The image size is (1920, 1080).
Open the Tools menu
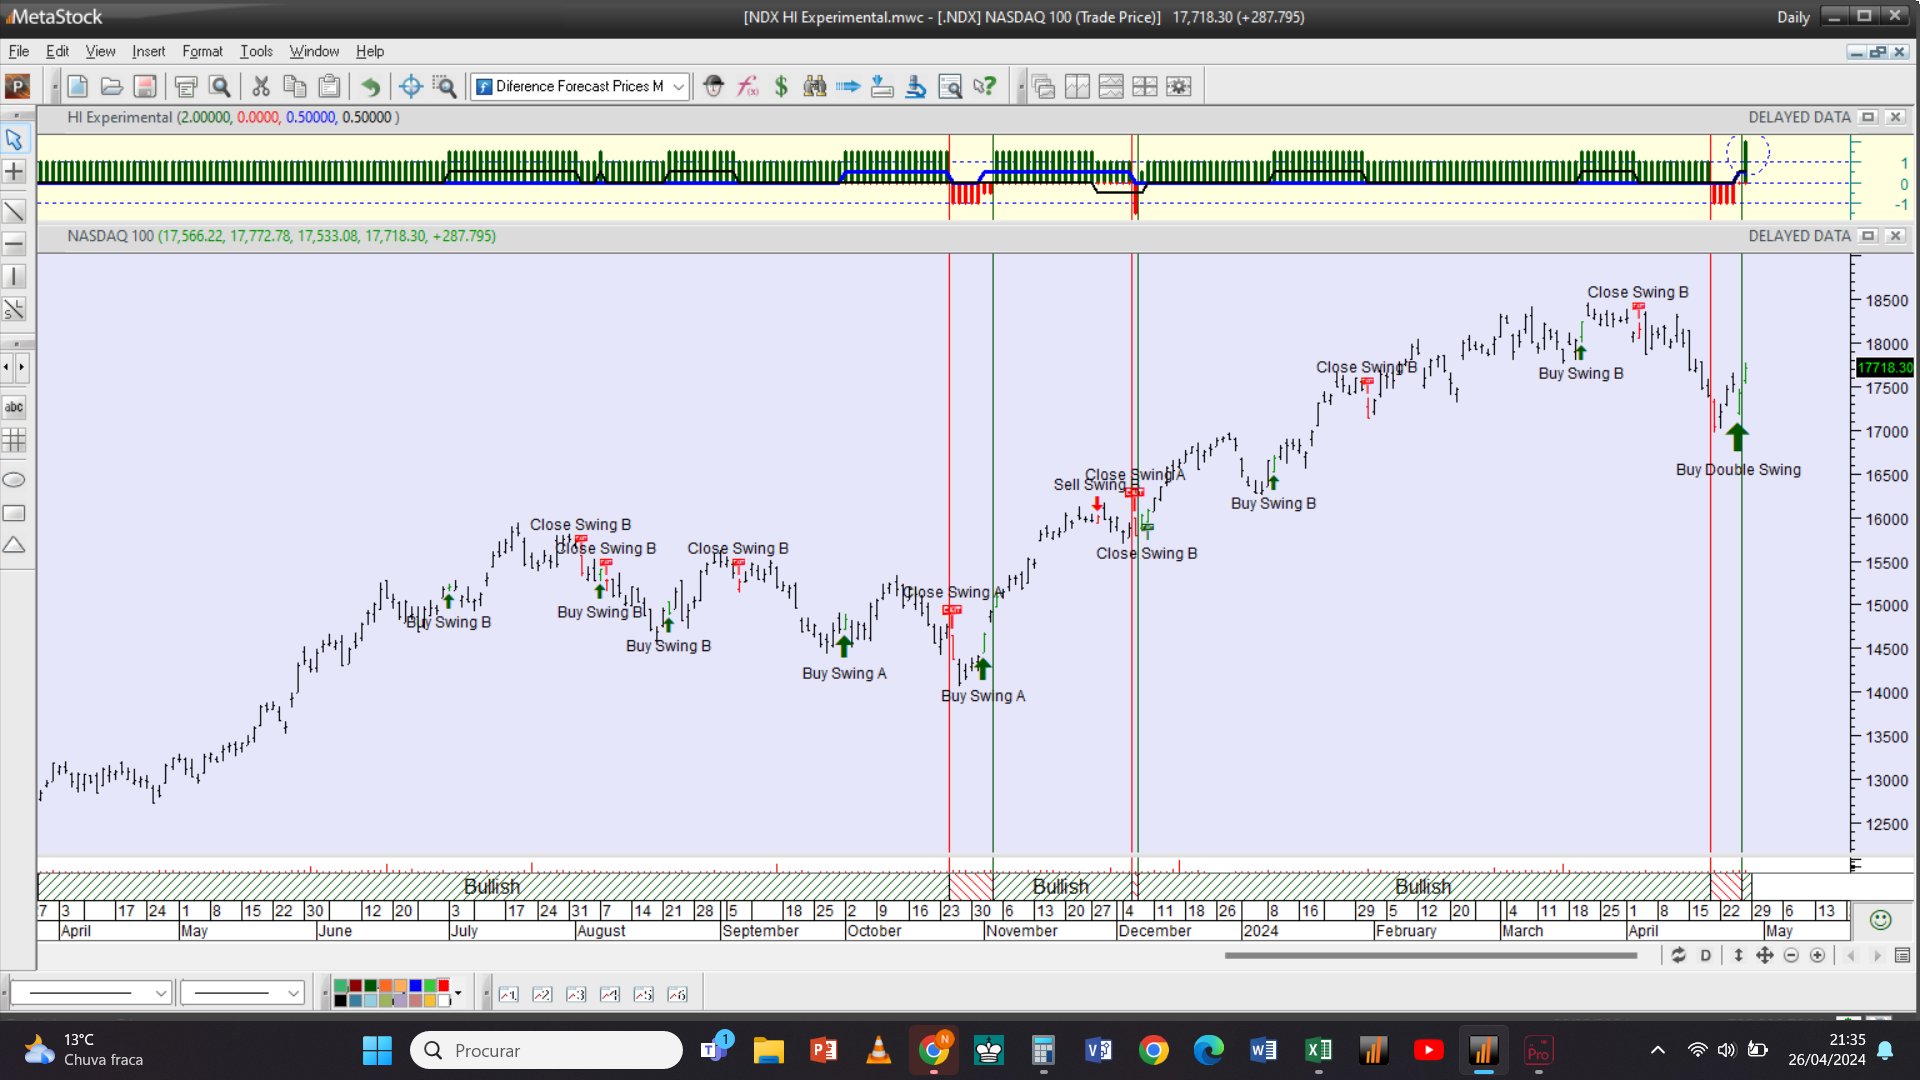tap(256, 51)
